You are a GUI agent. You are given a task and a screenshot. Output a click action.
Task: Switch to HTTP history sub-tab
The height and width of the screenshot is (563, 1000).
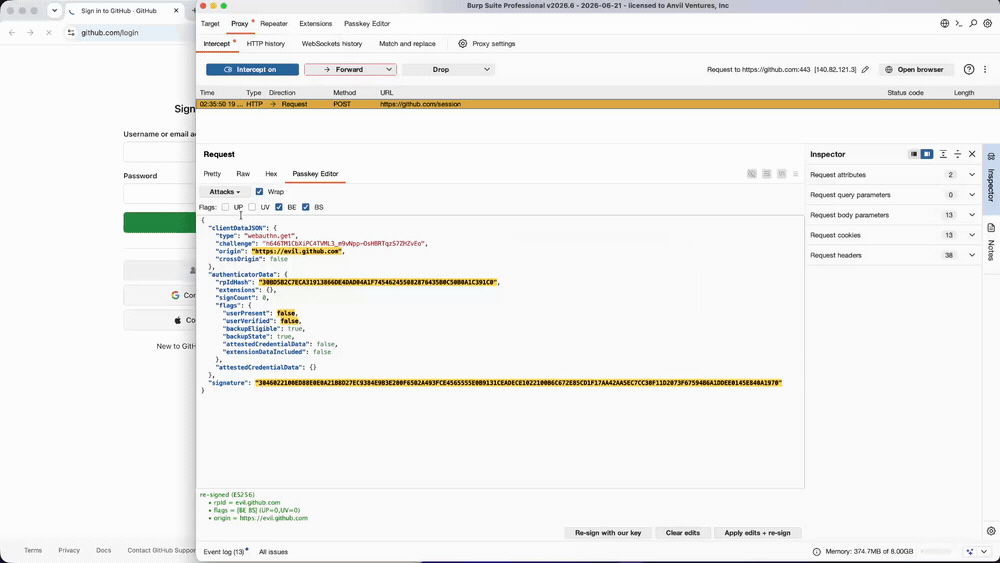point(266,43)
